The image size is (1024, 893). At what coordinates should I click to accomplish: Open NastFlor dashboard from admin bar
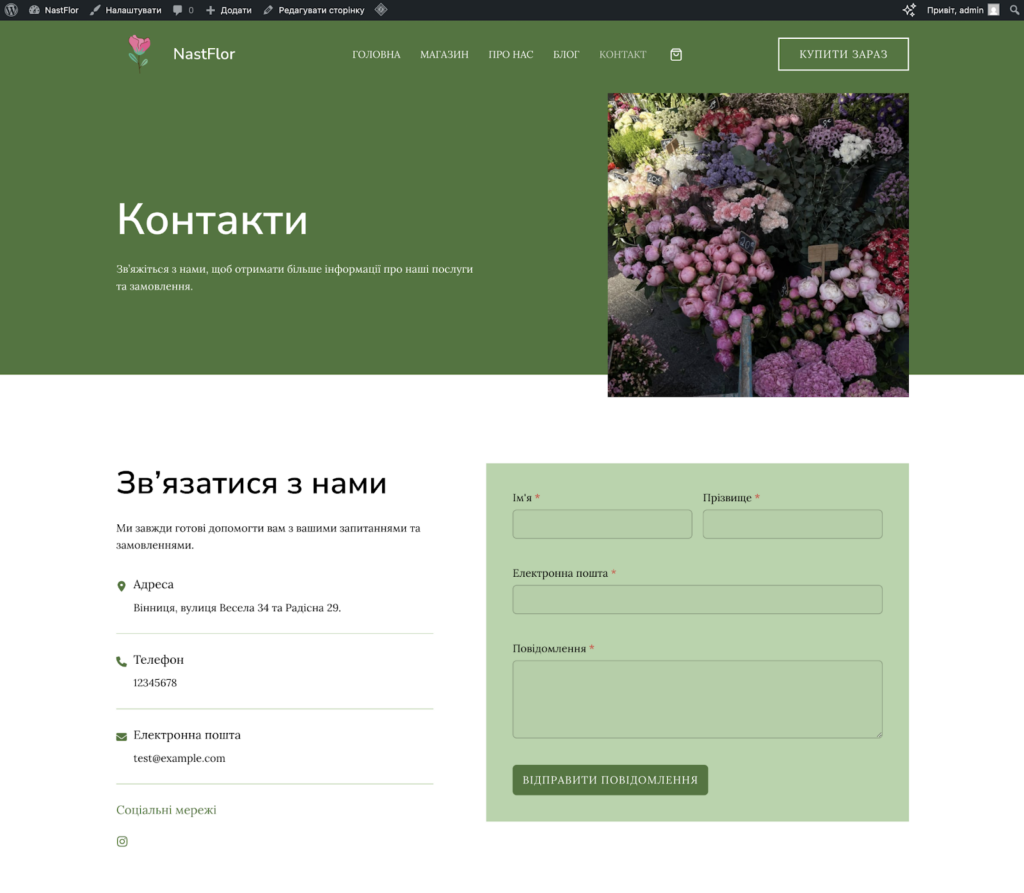[54, 10]
